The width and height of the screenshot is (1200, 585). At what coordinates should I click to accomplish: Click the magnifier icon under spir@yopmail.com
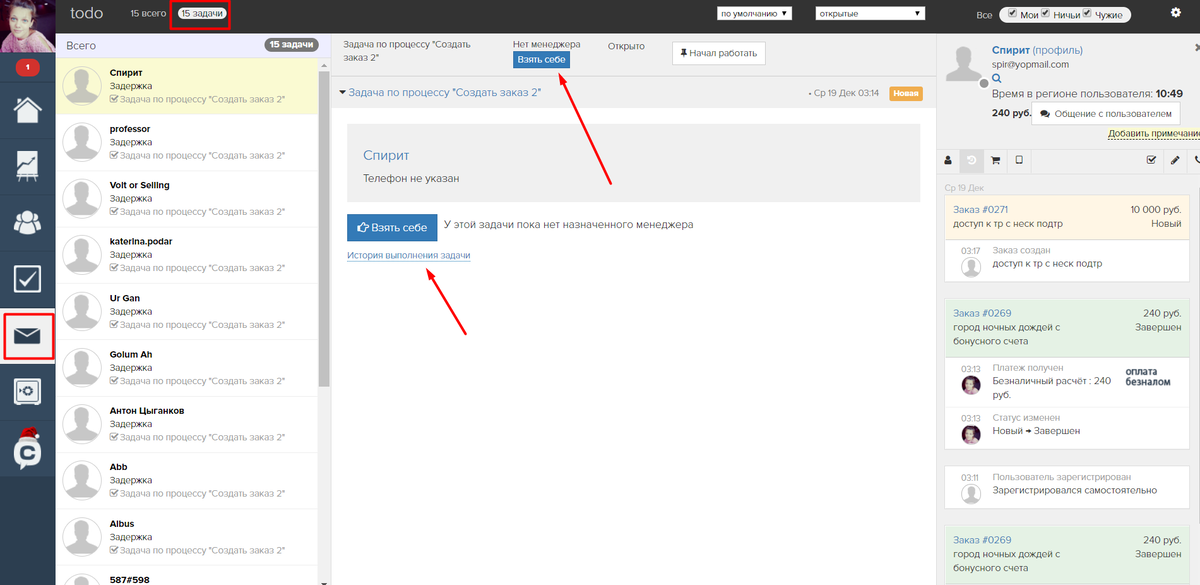point(997,77)
